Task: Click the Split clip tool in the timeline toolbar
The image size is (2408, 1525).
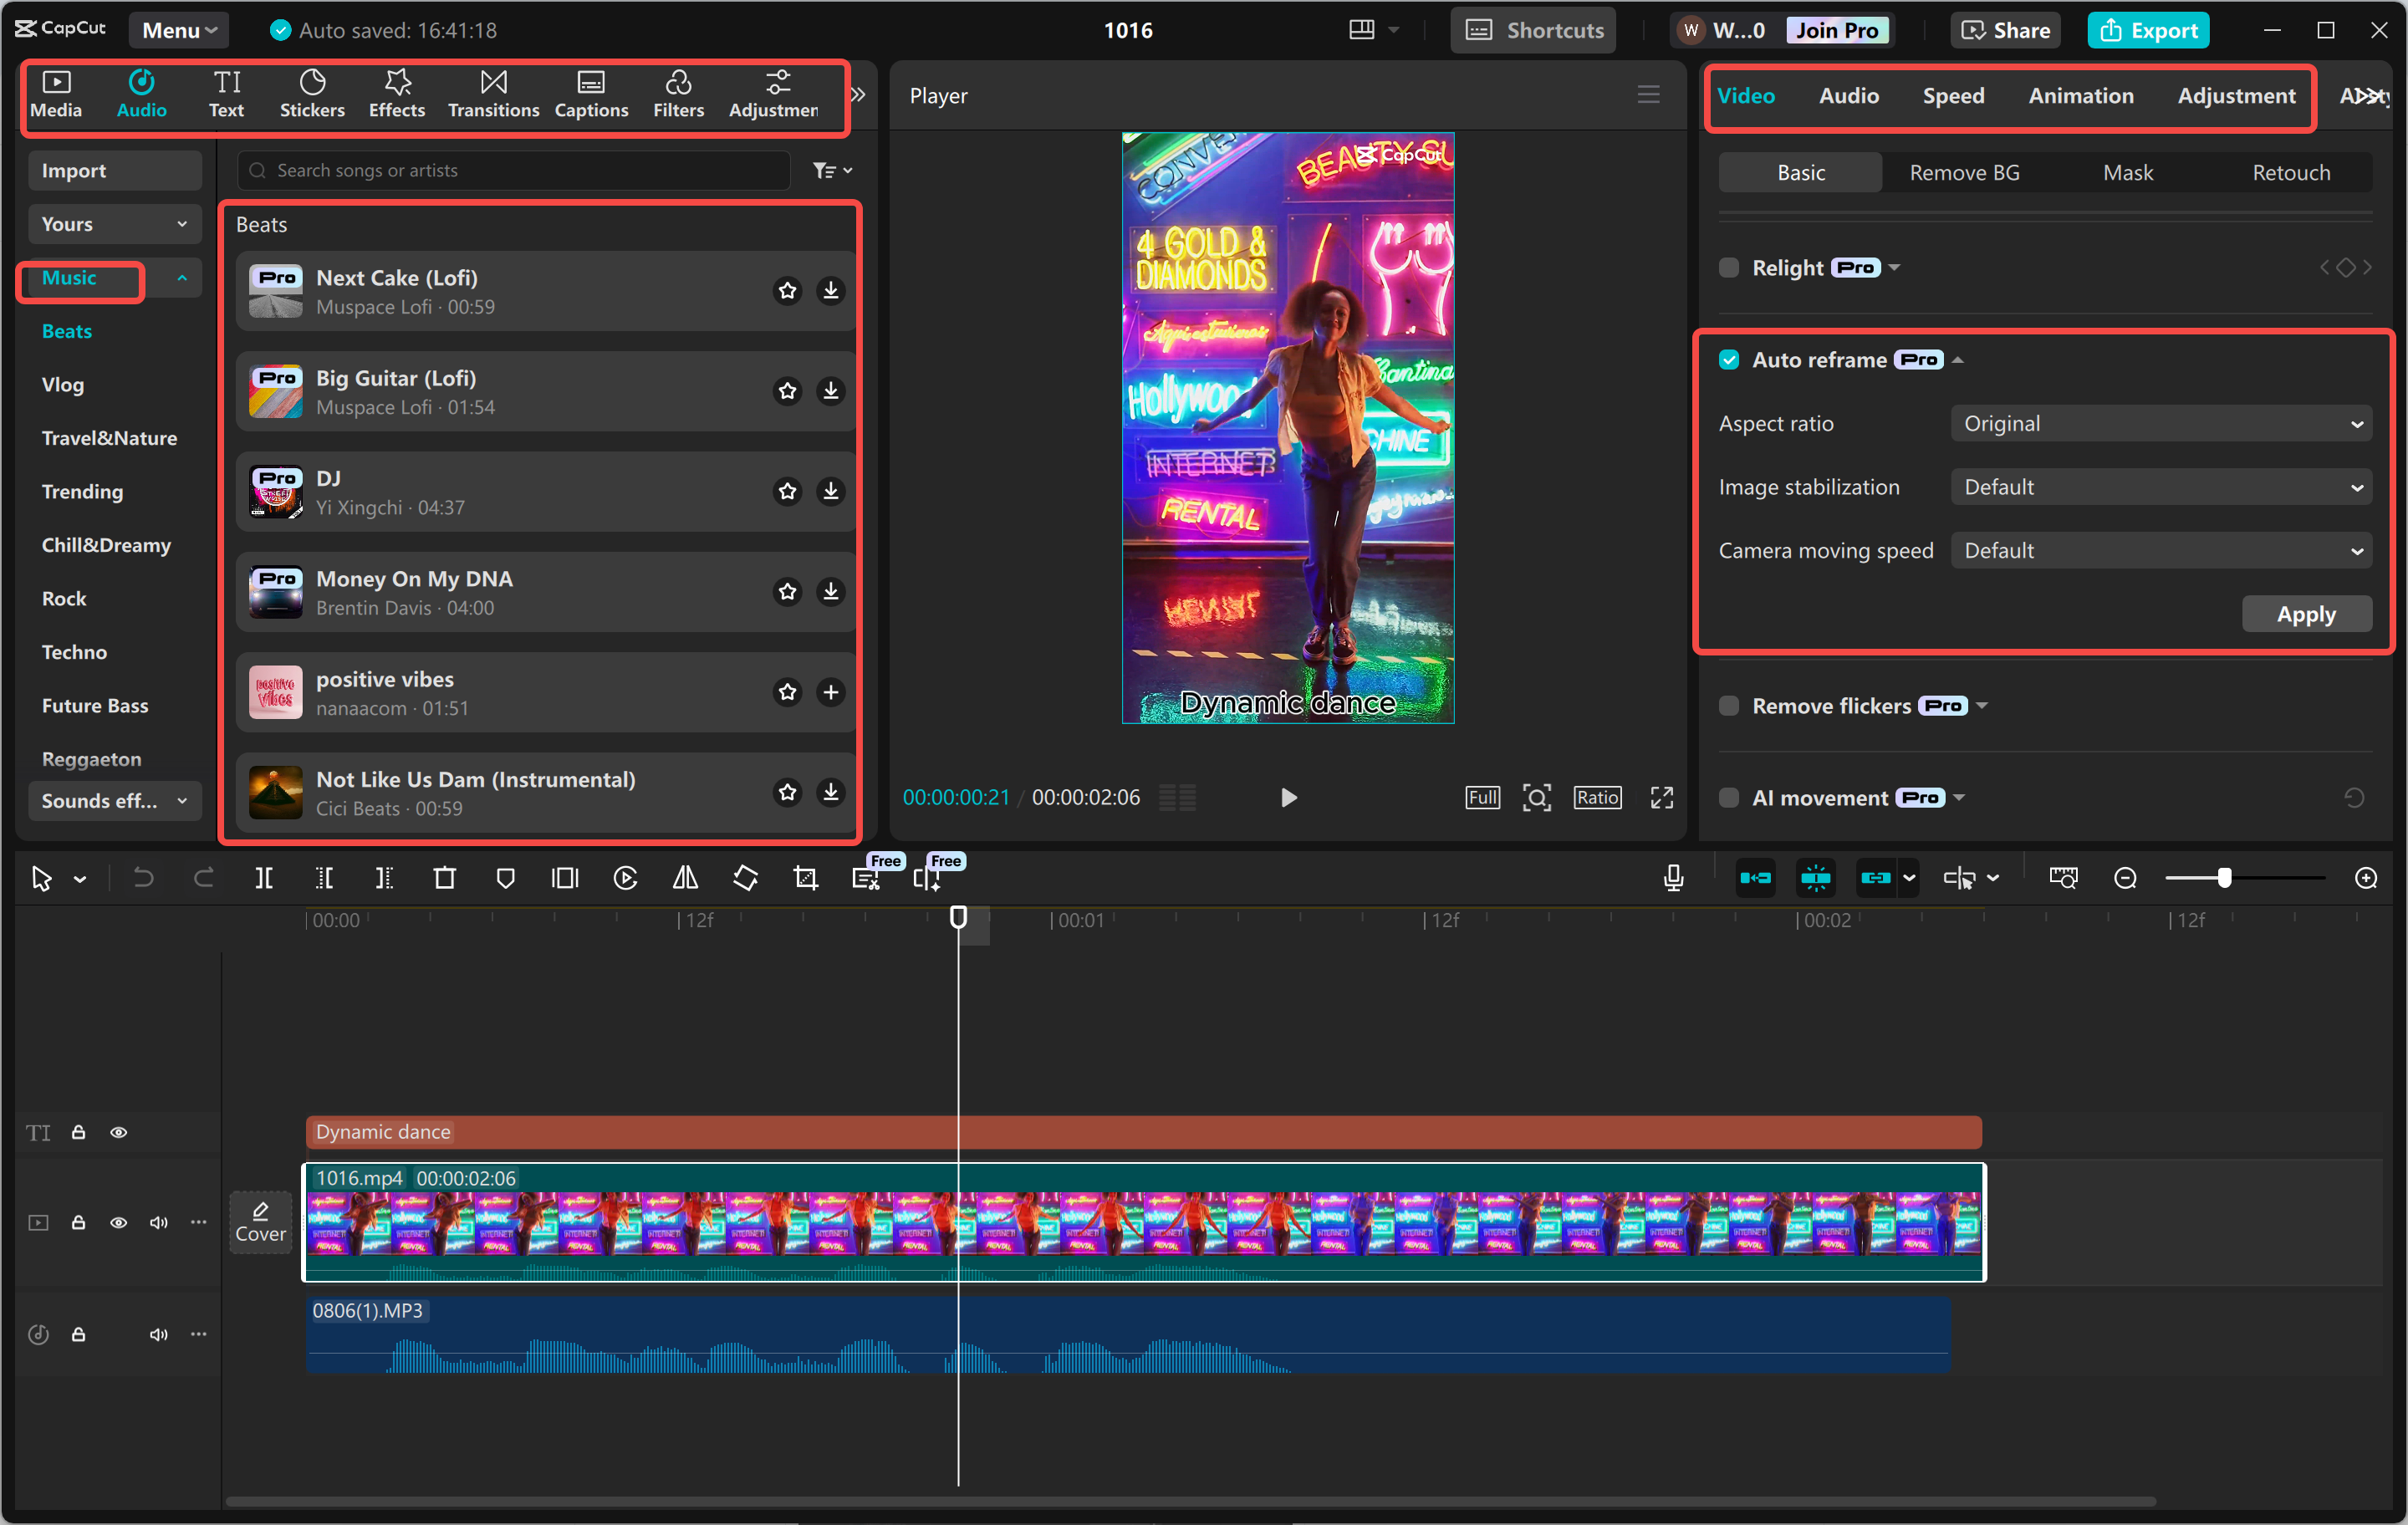Action: [264, 878]
